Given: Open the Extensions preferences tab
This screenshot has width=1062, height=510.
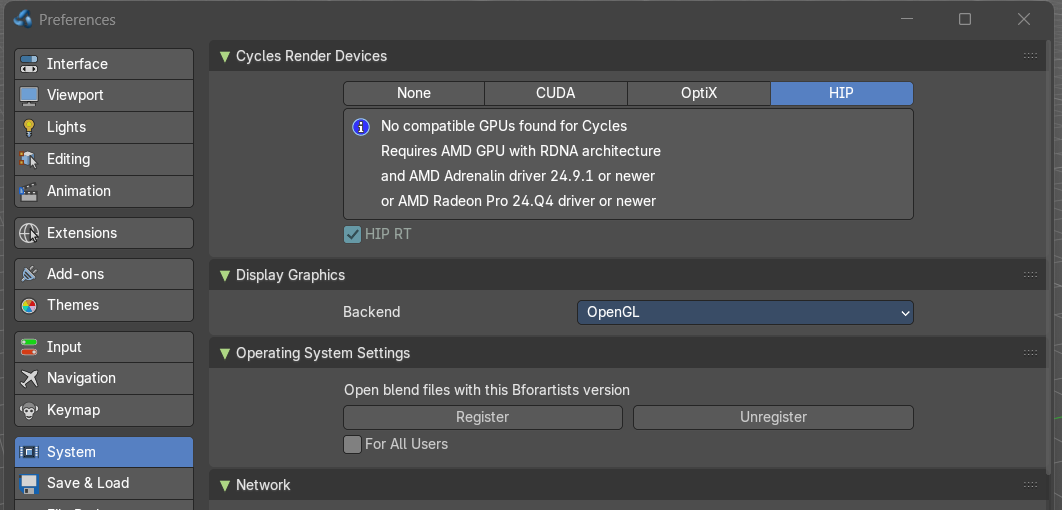Looking at the screenshot, I should (104, 233).
